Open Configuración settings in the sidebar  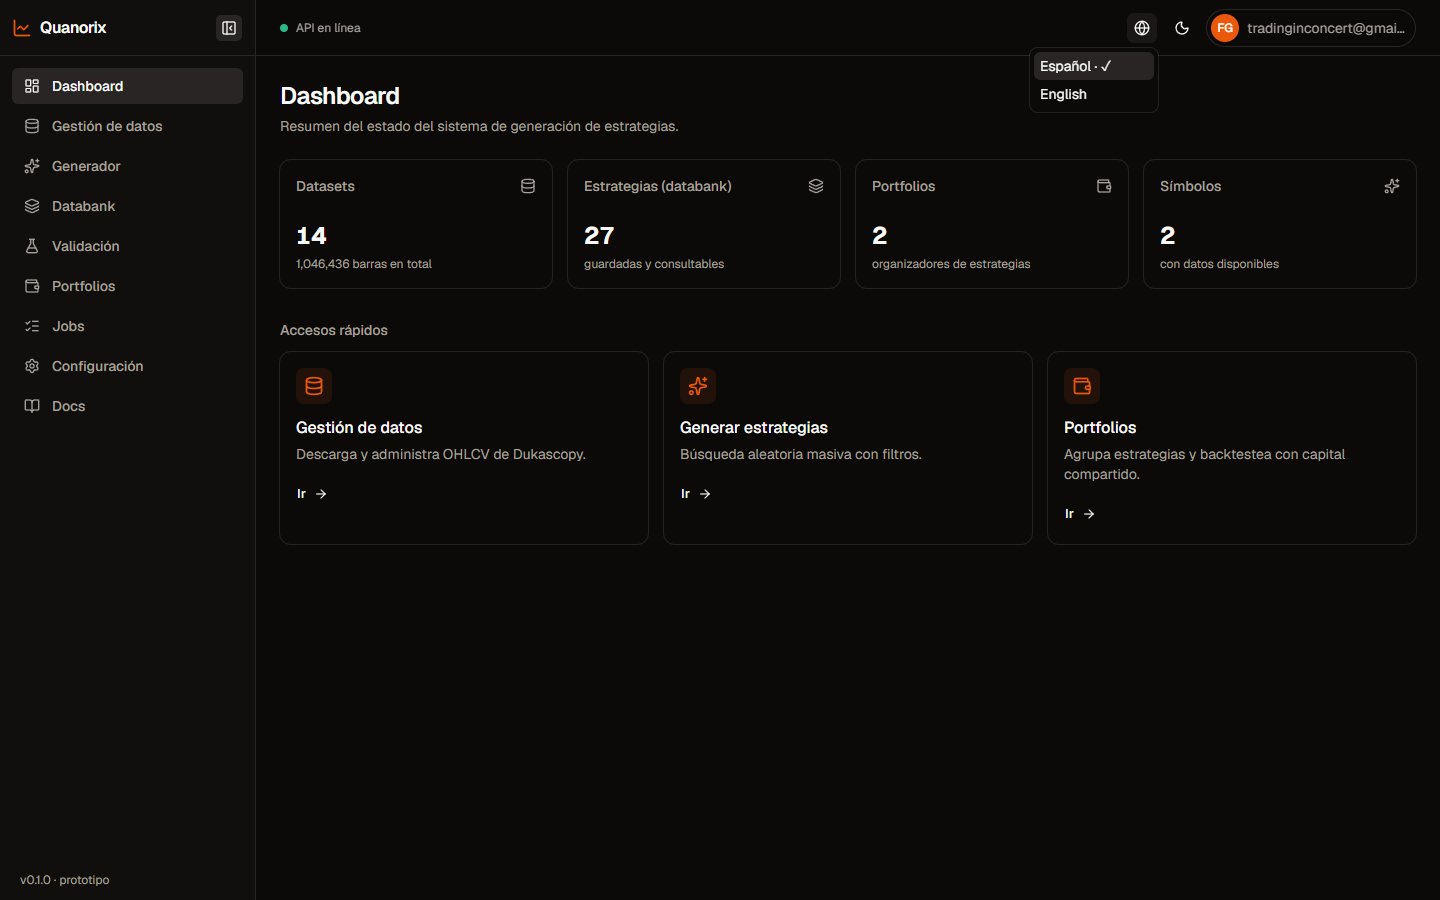point(127,366)
